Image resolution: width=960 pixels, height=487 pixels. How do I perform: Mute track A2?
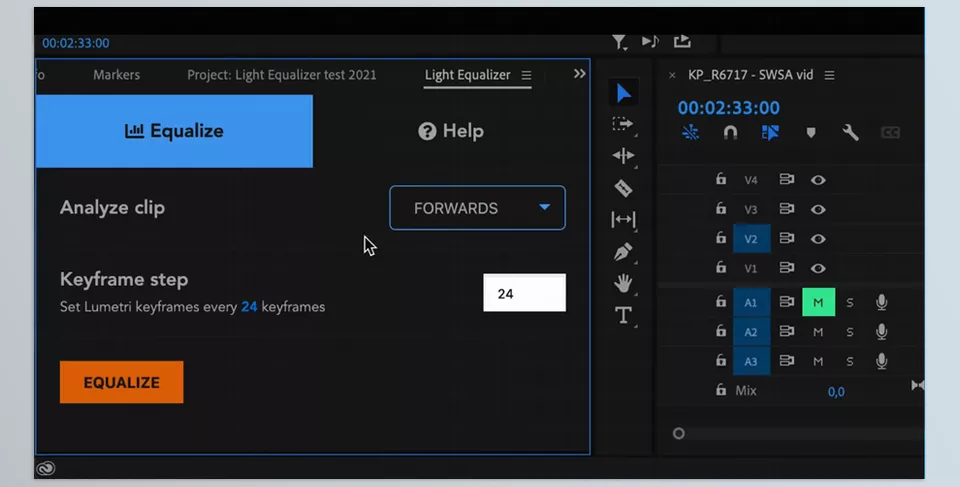(x=818, y=332)
